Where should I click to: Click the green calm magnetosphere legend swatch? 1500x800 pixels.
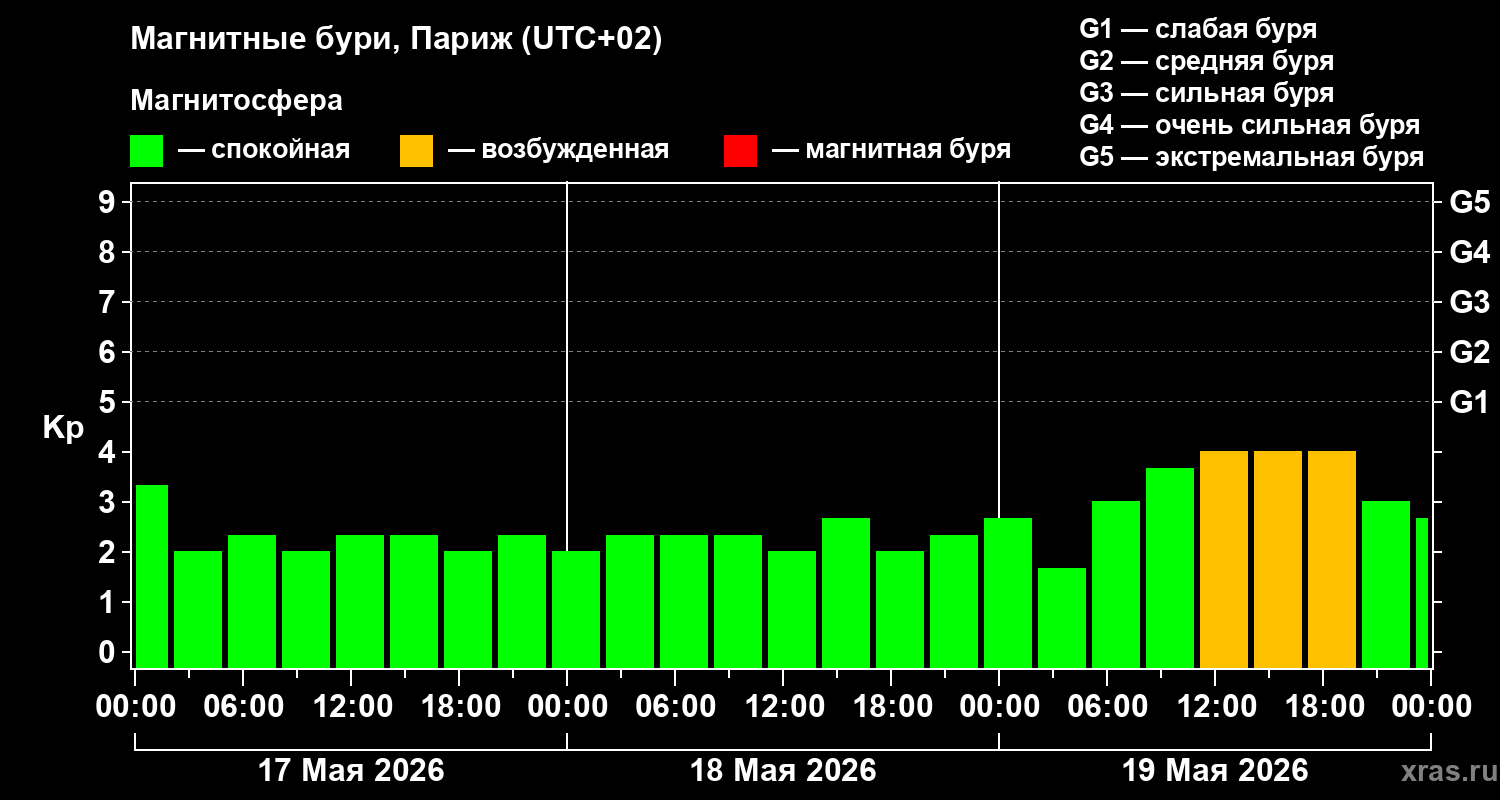click(x=146, y=151)
